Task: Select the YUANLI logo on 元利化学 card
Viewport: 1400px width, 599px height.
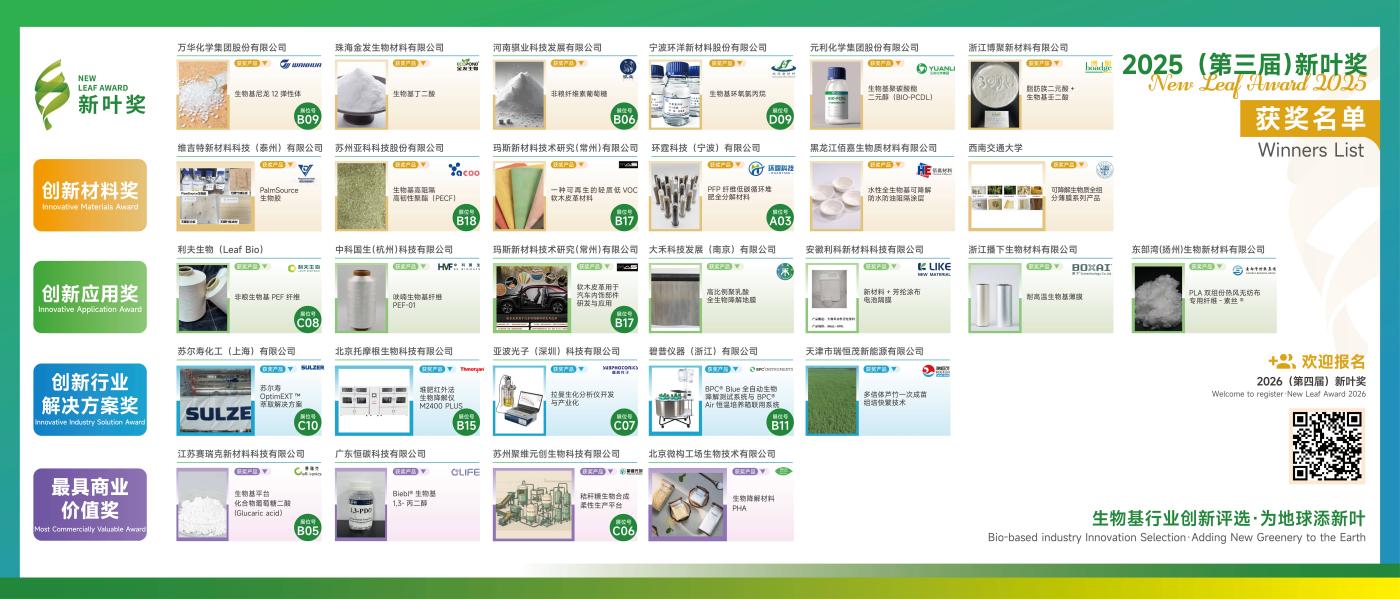Action: (937, 69)
